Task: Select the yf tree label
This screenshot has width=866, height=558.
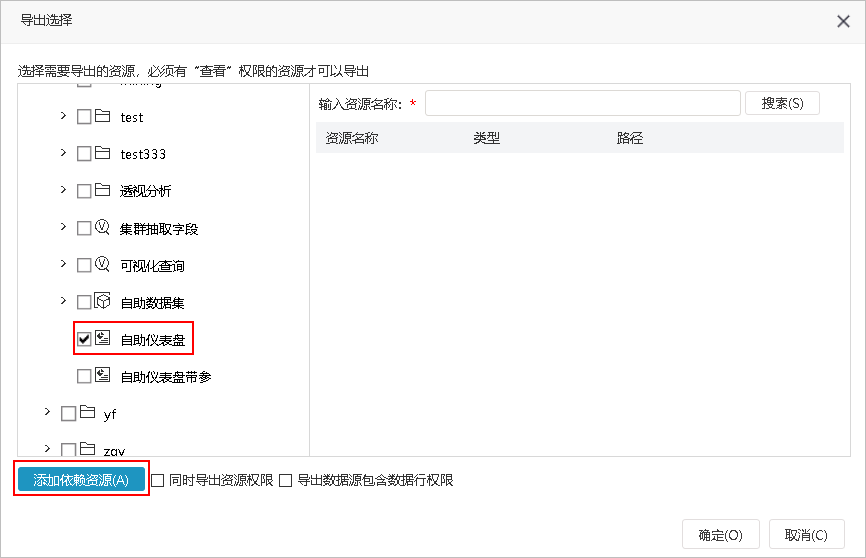Action: 110,414
